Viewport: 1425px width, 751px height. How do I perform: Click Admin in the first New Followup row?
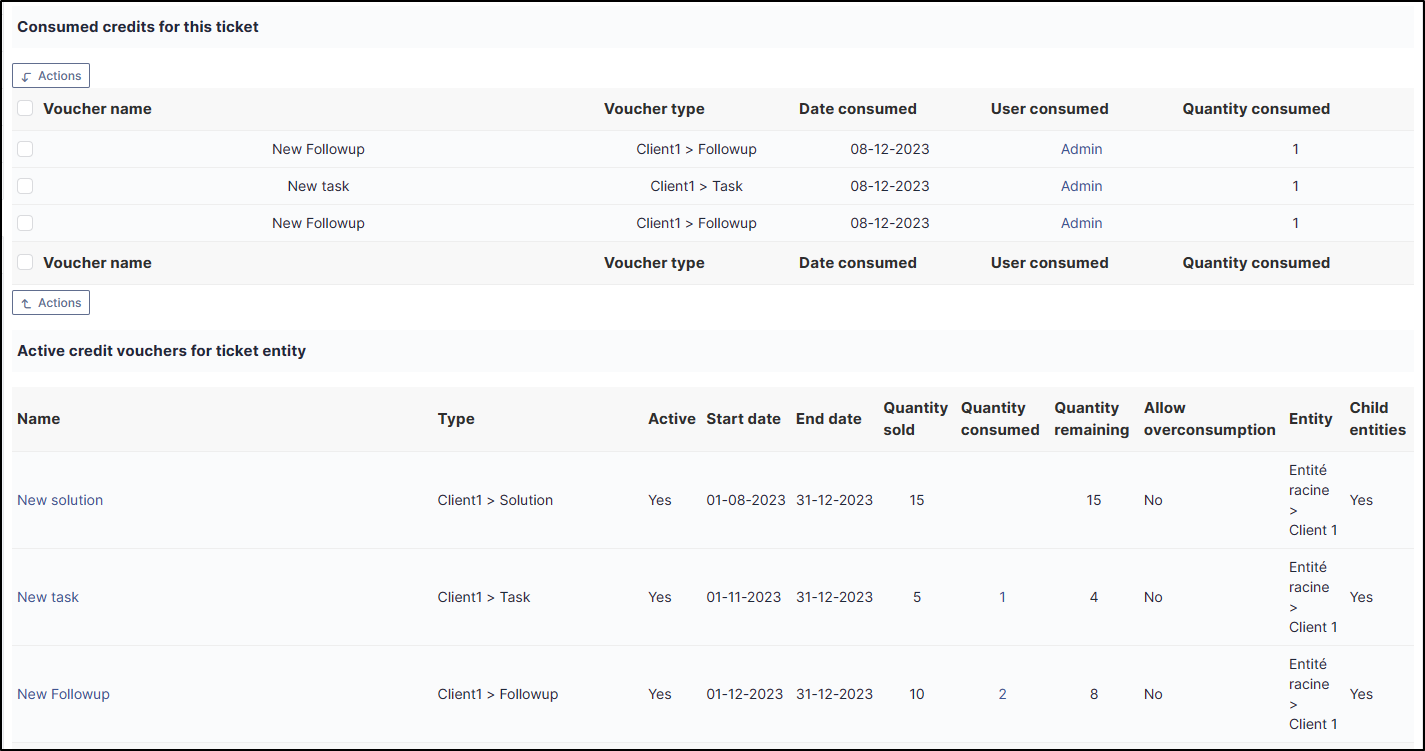(1081, 149)
